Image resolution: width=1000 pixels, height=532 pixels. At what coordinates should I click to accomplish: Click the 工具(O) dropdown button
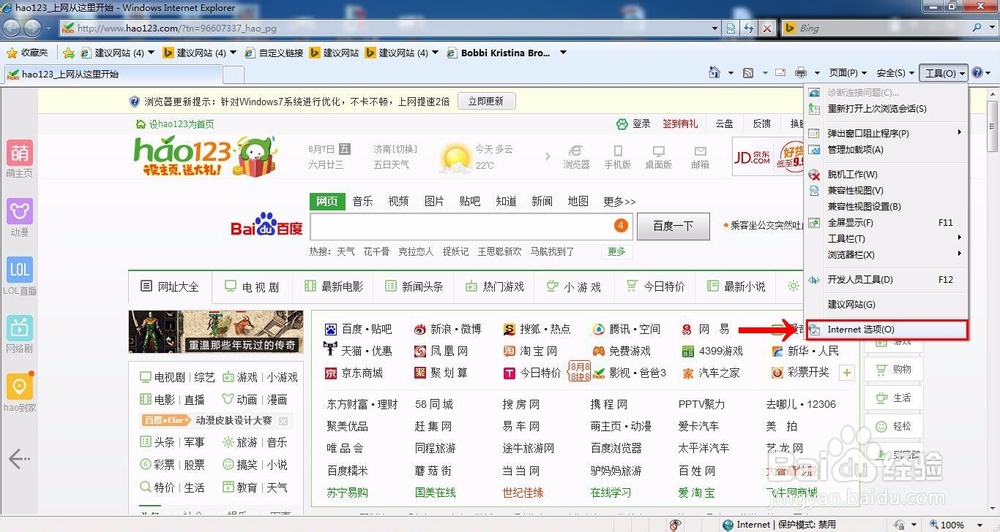[944, 73]
